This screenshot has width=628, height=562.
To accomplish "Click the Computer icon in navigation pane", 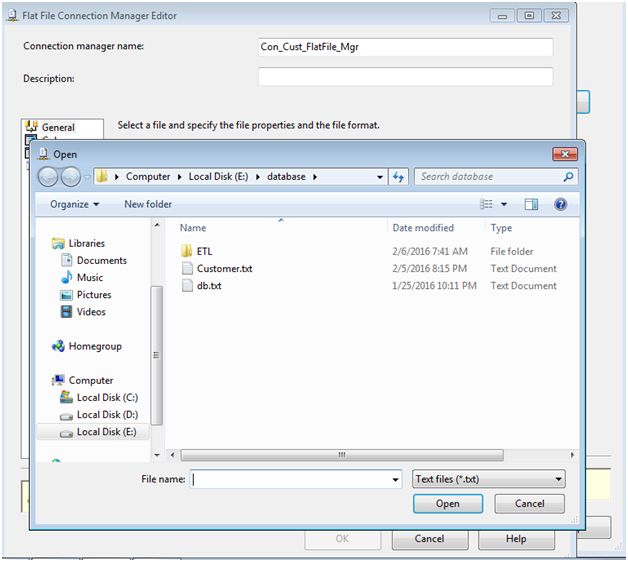I will coord(58,380).
